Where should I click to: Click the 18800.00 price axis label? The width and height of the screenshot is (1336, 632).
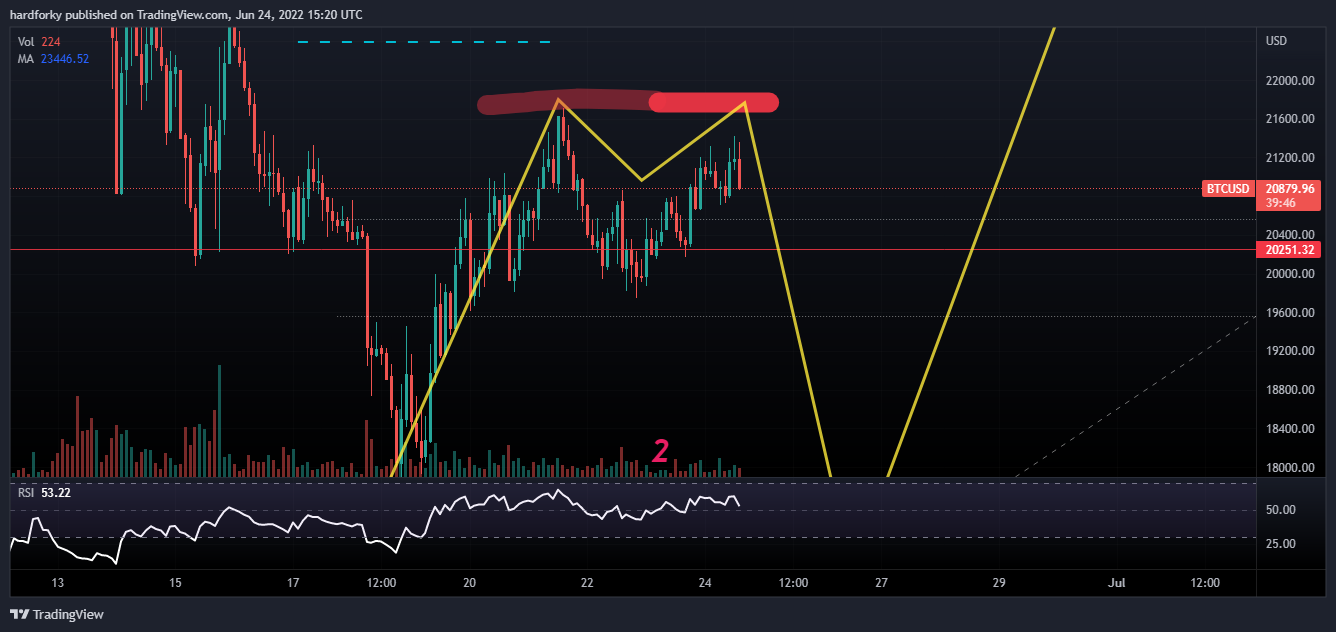(1291, 390)
